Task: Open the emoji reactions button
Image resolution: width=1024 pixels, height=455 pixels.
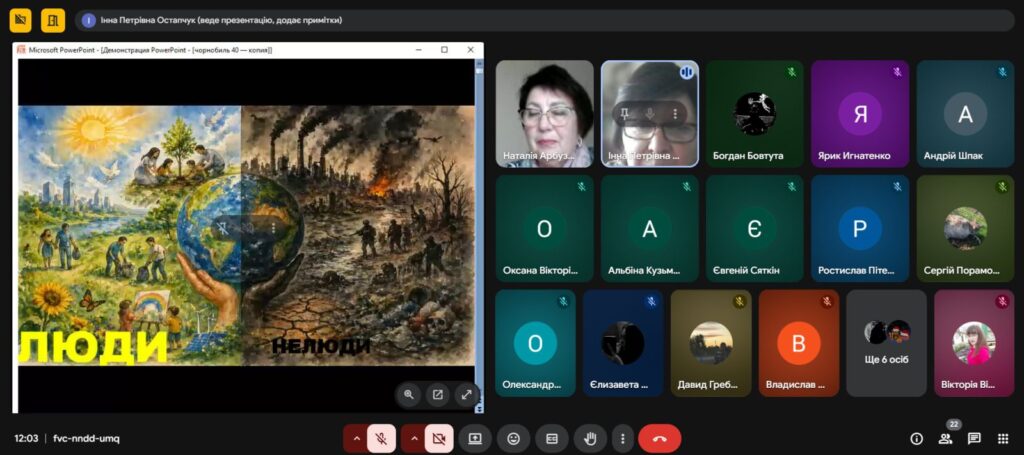Action: click(x=513, y=438)
